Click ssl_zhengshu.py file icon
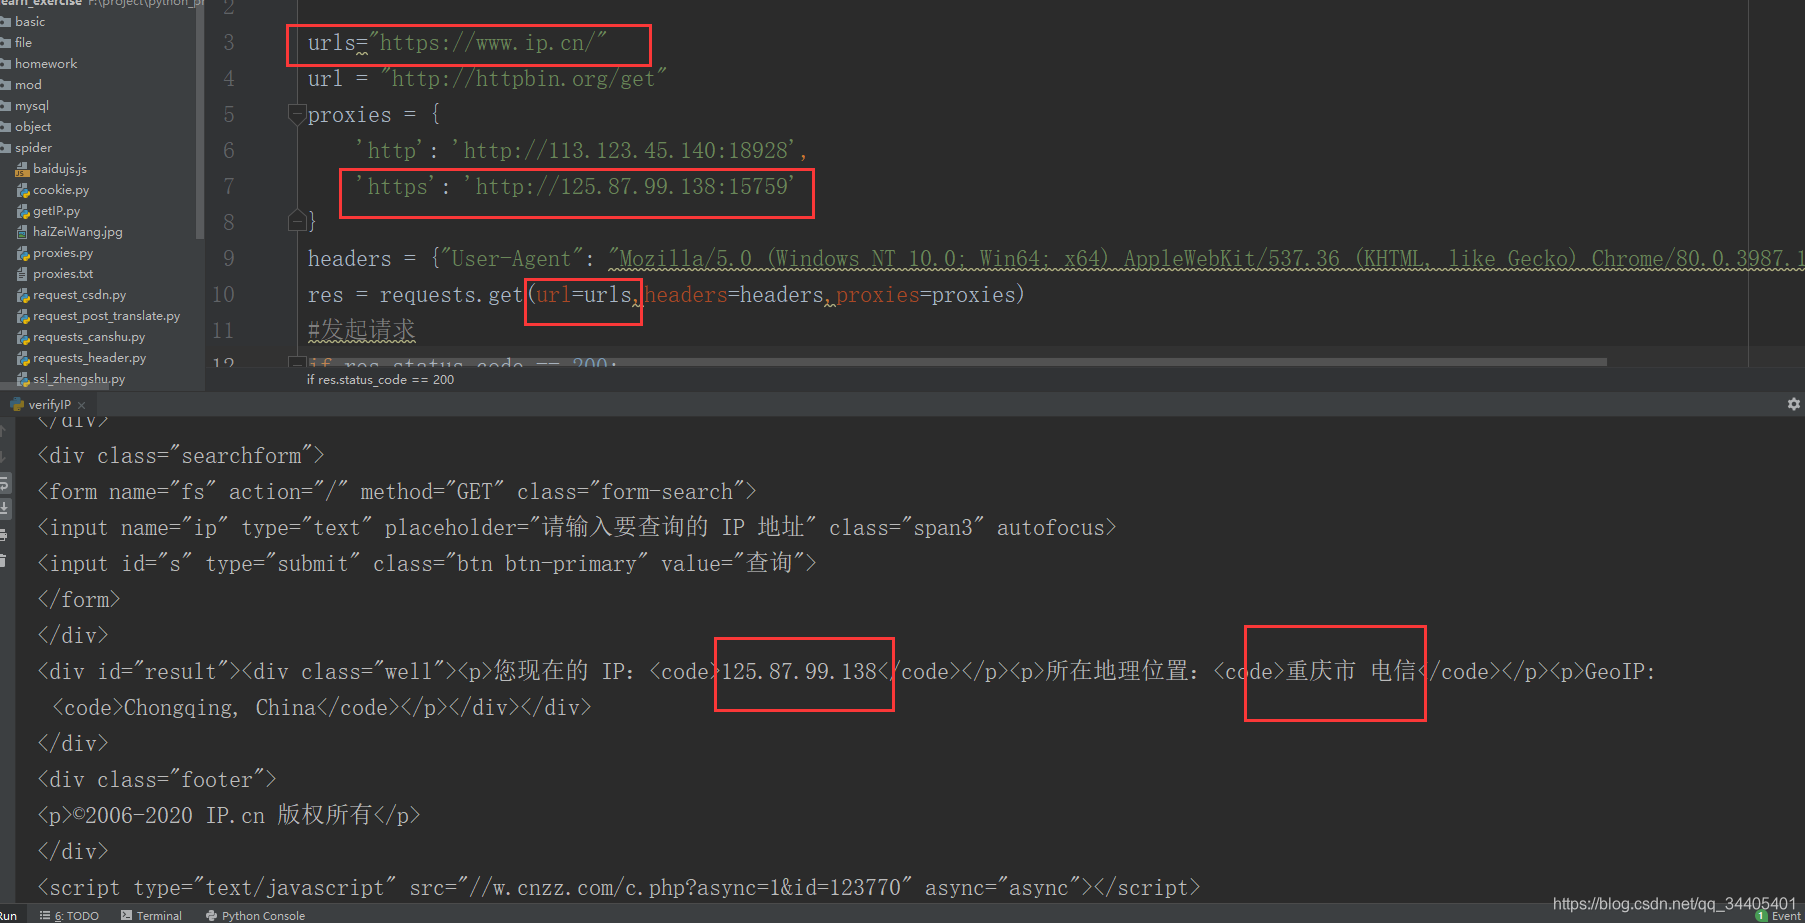This screenshot has width=1805, height=923. 23,379
